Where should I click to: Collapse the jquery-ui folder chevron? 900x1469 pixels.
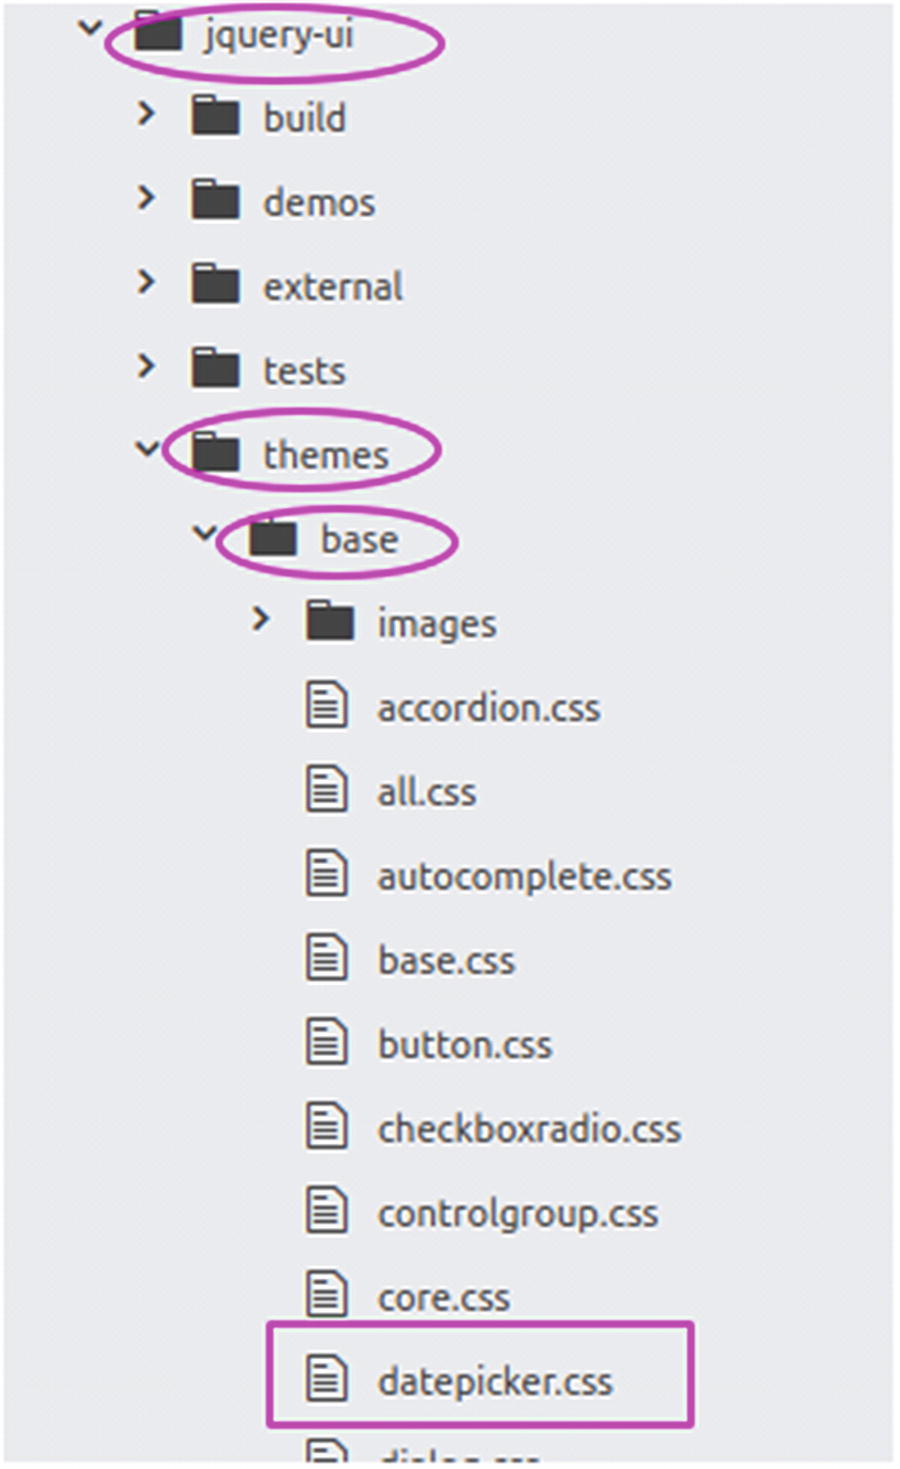(x=90, y=29)
